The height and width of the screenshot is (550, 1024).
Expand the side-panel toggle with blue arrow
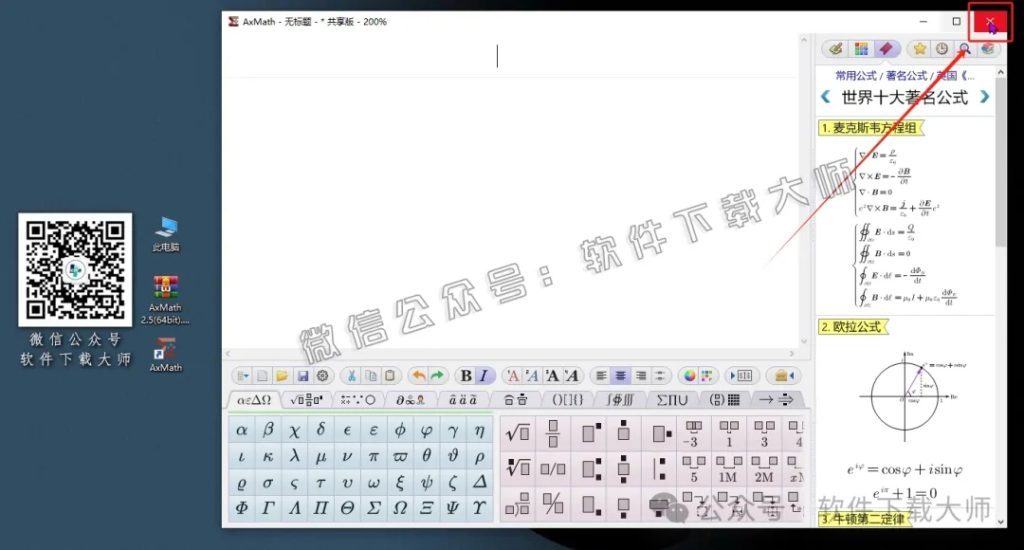point(741,376)
